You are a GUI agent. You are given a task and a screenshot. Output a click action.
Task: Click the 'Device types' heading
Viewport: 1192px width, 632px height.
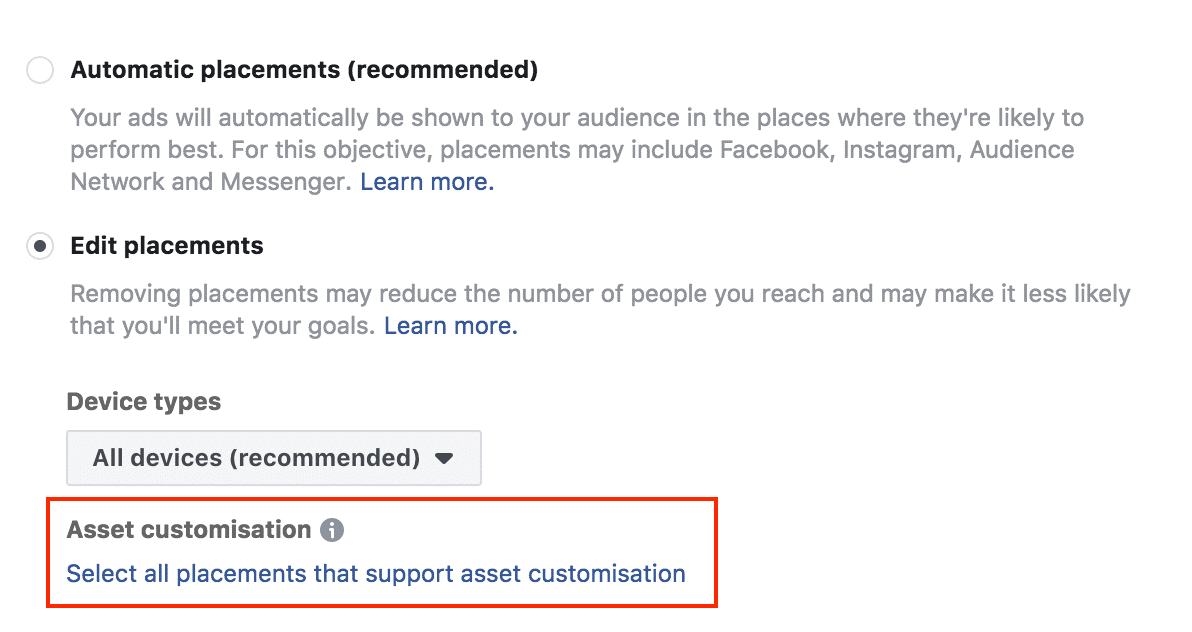[144, 402]
